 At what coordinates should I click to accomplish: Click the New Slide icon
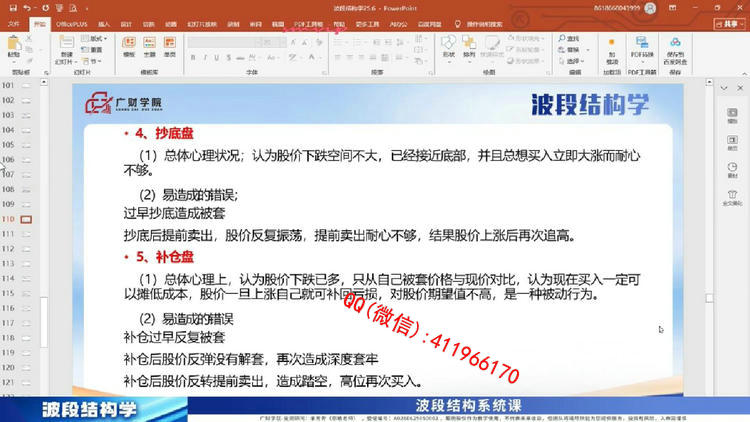(66, 44)
